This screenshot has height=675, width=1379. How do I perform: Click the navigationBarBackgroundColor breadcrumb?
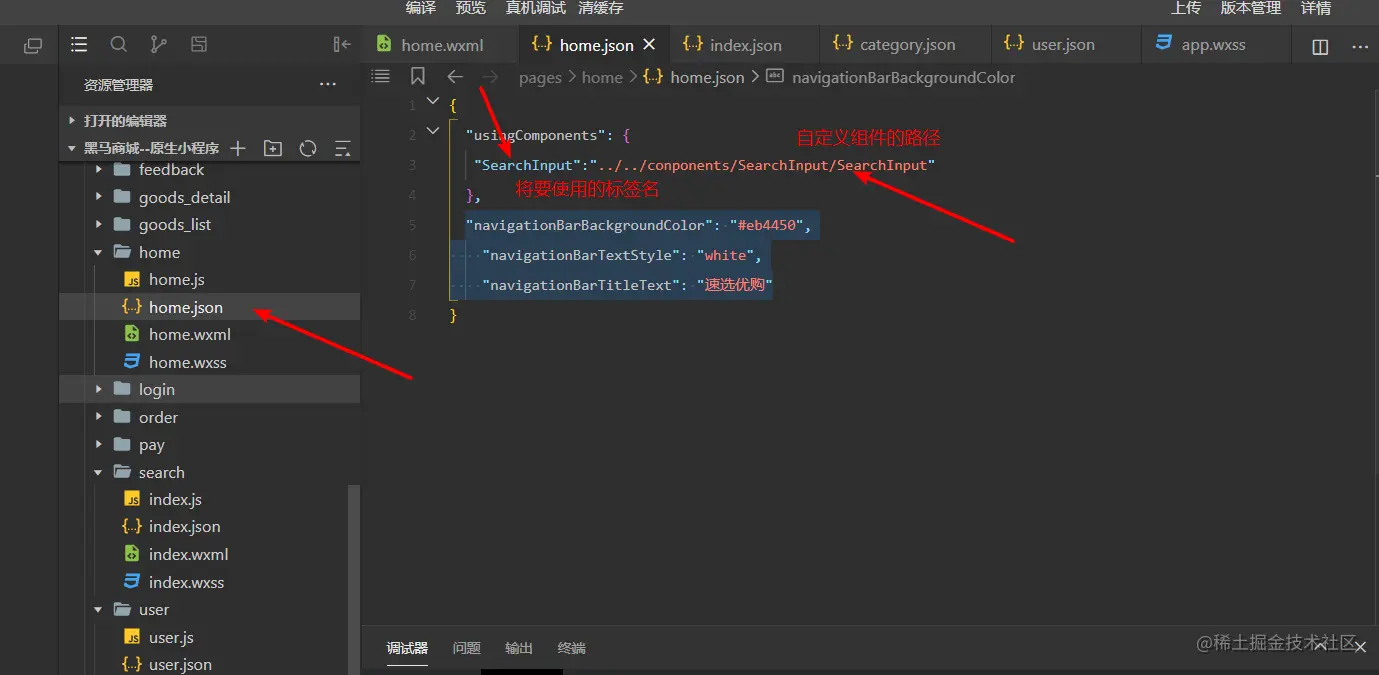[903, 77]
